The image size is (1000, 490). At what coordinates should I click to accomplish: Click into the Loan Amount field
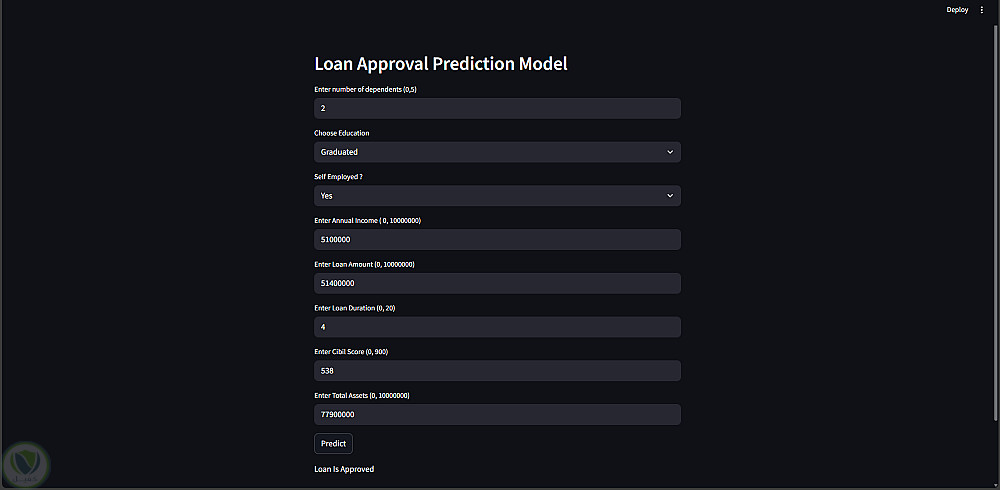coord(497,284)
